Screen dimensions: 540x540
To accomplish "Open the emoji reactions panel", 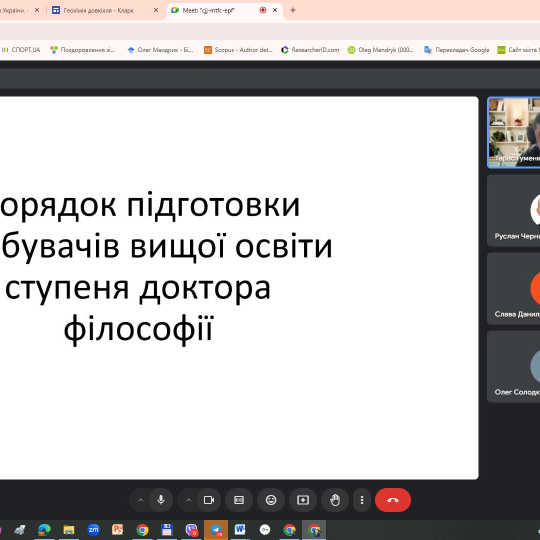I will pyautogui.click(x=271, y=500).
